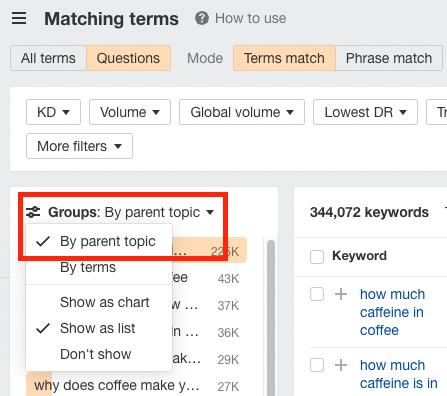This screenshot has width=447, height=396.
Task: Choose Show as list option
Action: pos(99,328)
